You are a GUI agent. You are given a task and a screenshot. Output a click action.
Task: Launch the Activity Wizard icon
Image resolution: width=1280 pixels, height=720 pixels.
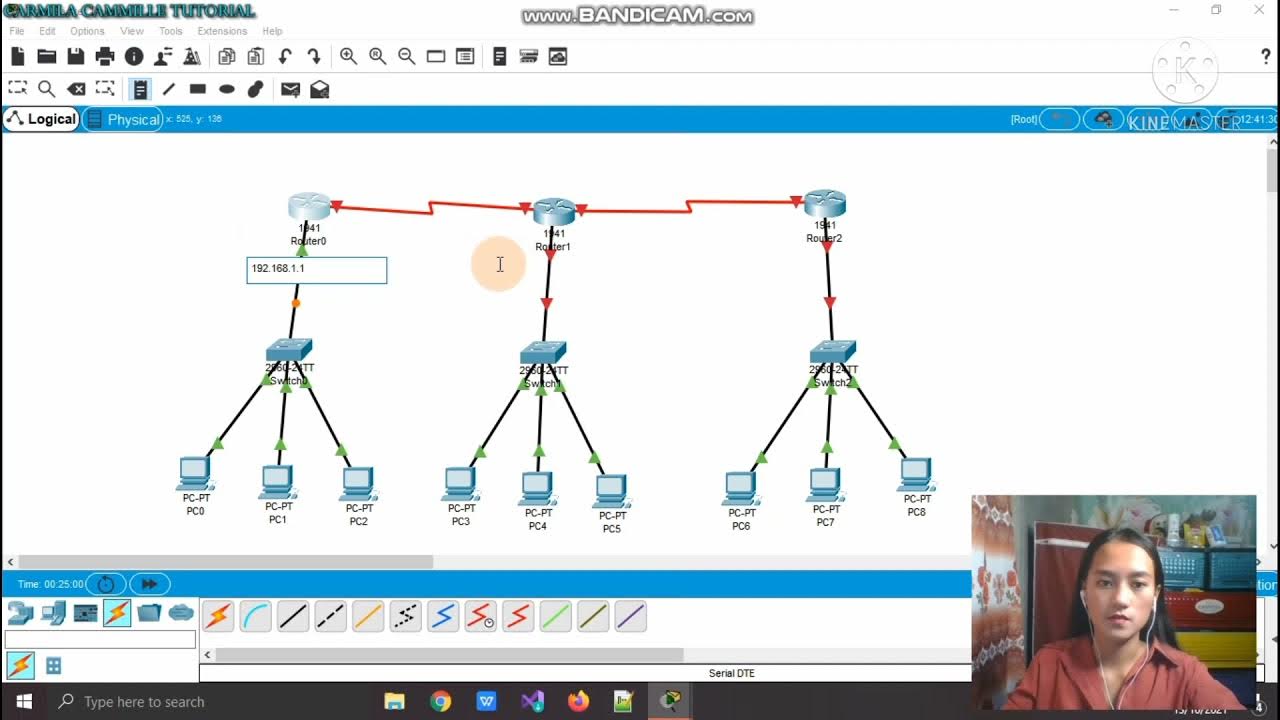click(x=192, y=57)
